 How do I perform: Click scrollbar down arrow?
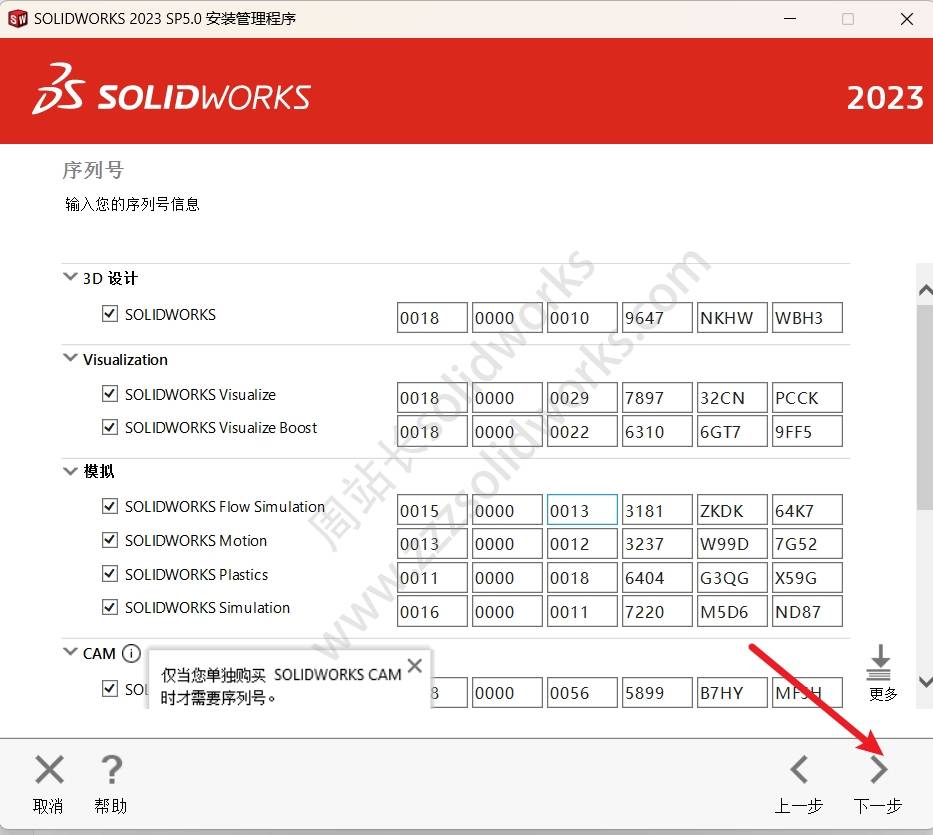point(925,681)
